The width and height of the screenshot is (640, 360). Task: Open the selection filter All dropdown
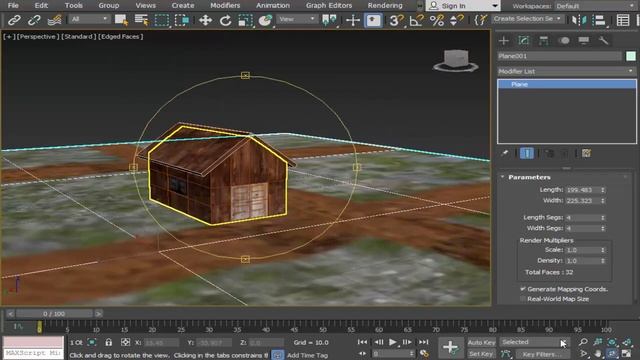click(89, 19)
